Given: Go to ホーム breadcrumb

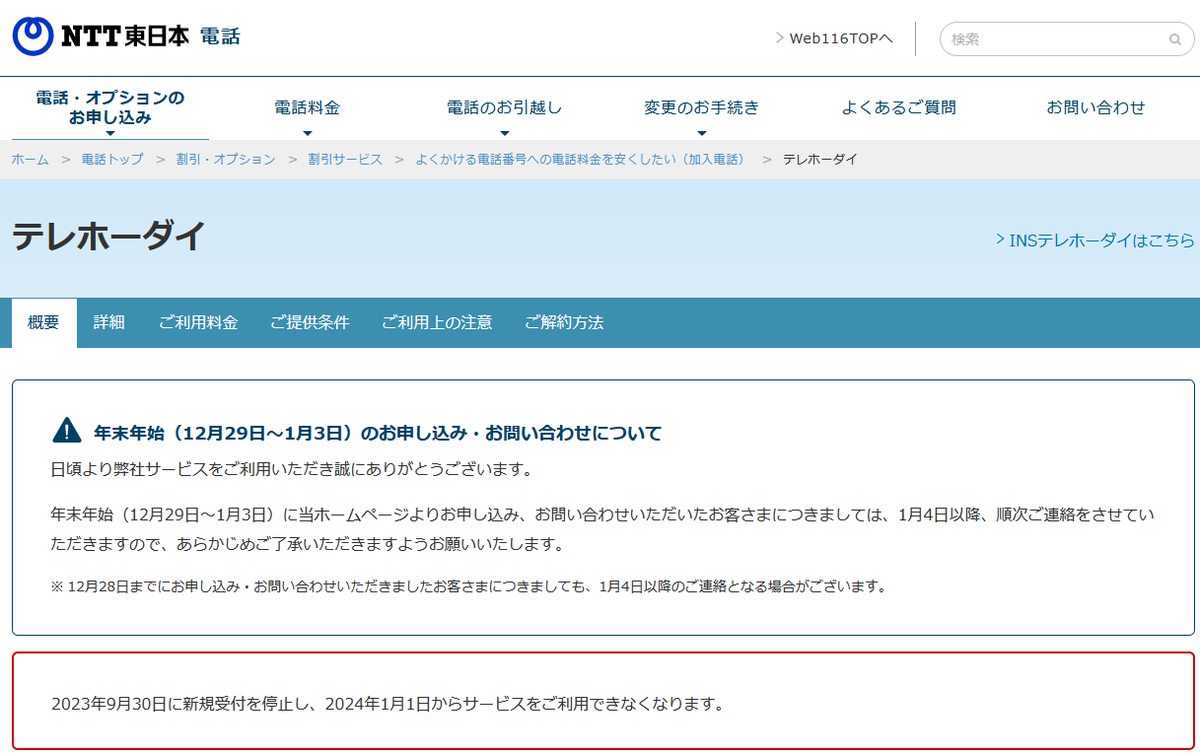Looking at the screenshot, I should [30, 160].
